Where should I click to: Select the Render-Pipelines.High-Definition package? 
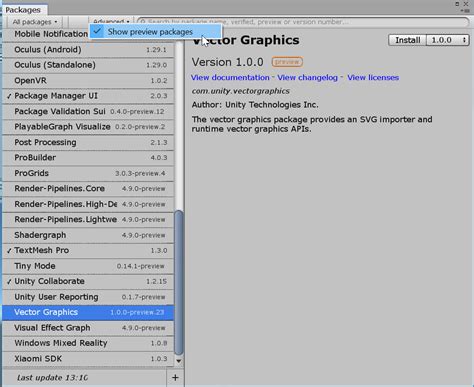click(88, 204)
